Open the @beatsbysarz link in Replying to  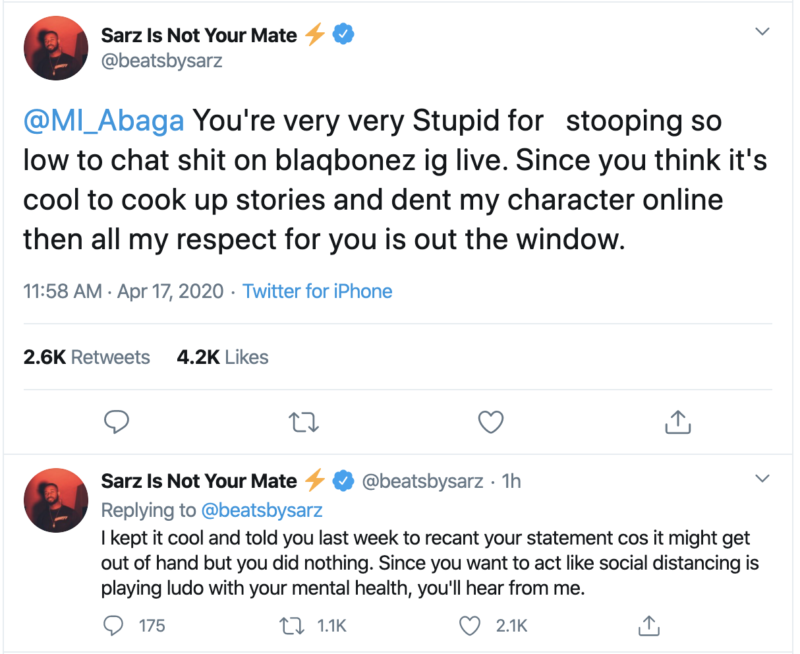[262, 510]
